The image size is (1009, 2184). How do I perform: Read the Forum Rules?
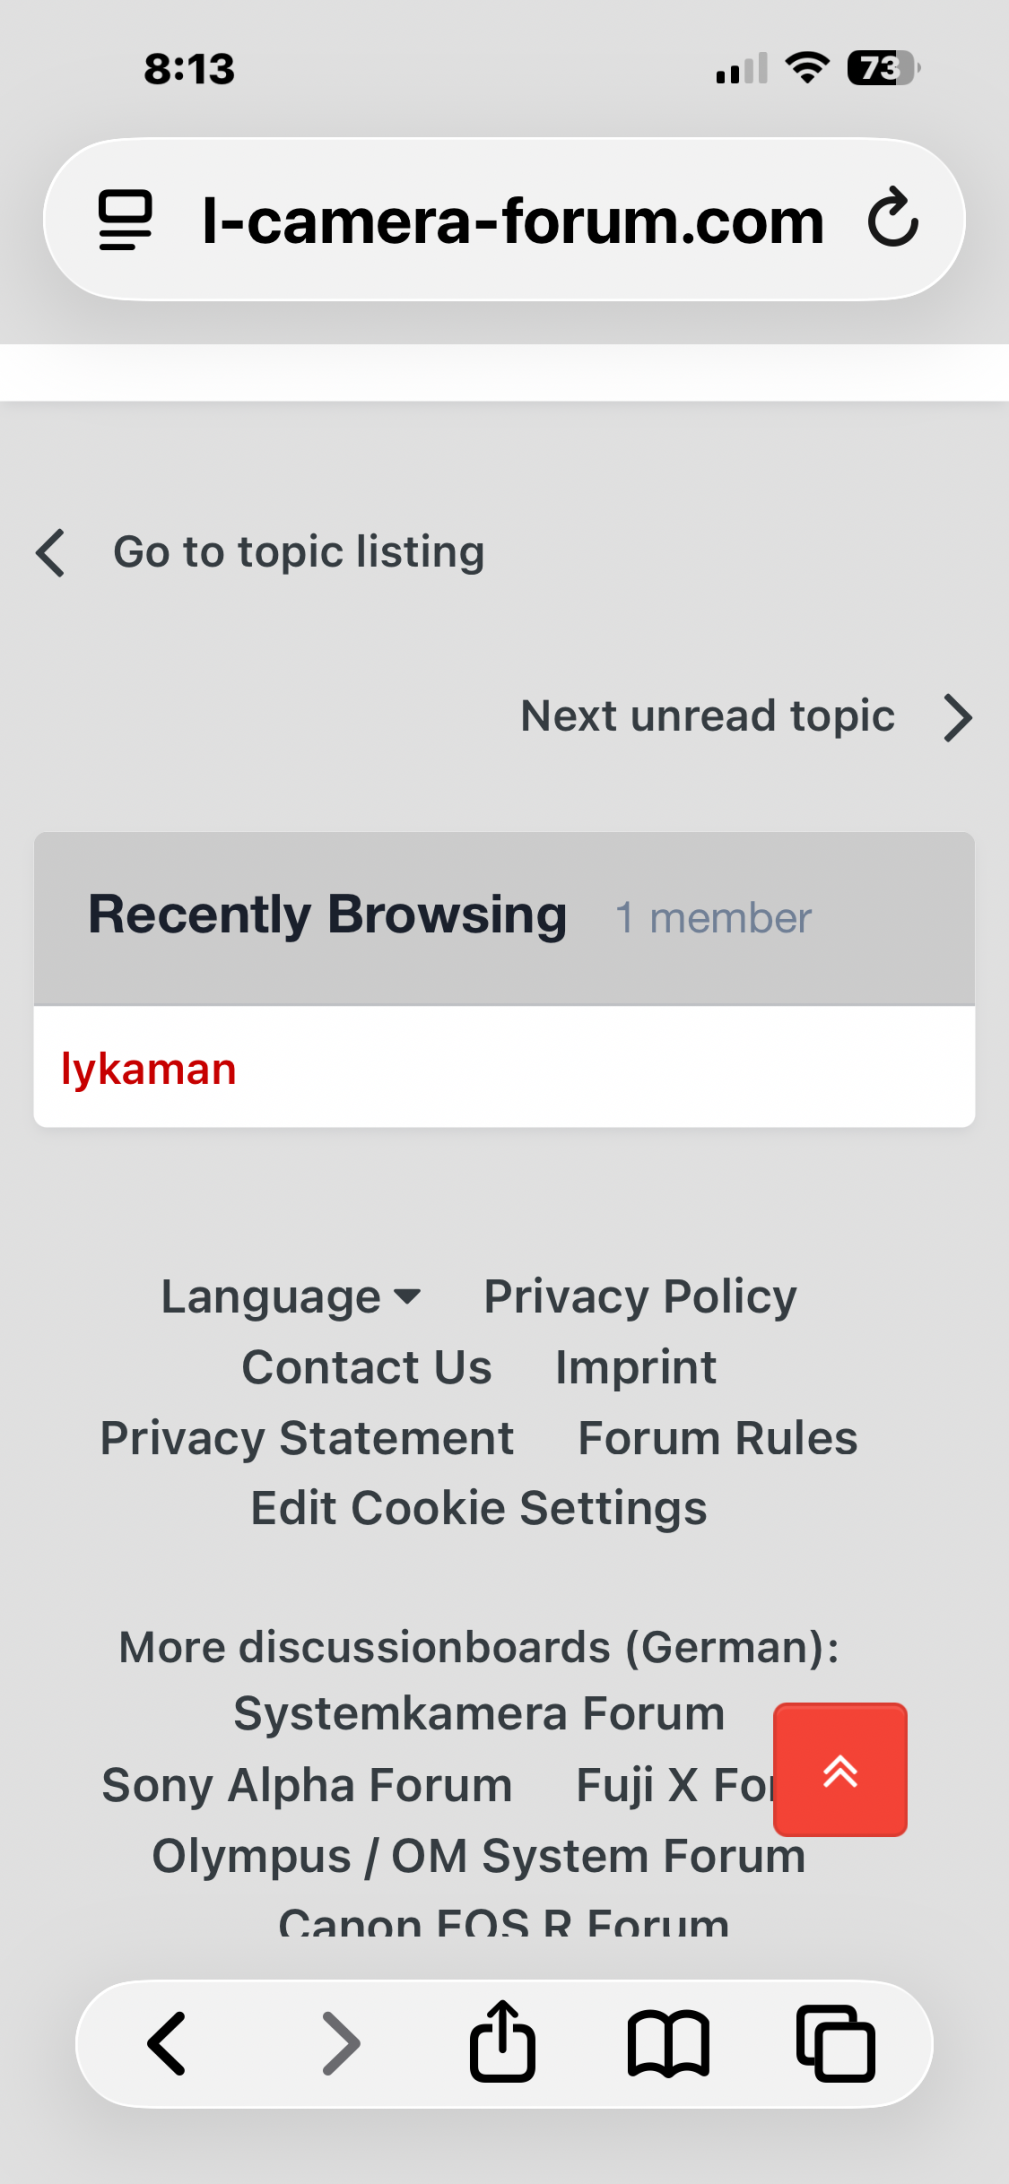click(x=717, y=1438)
